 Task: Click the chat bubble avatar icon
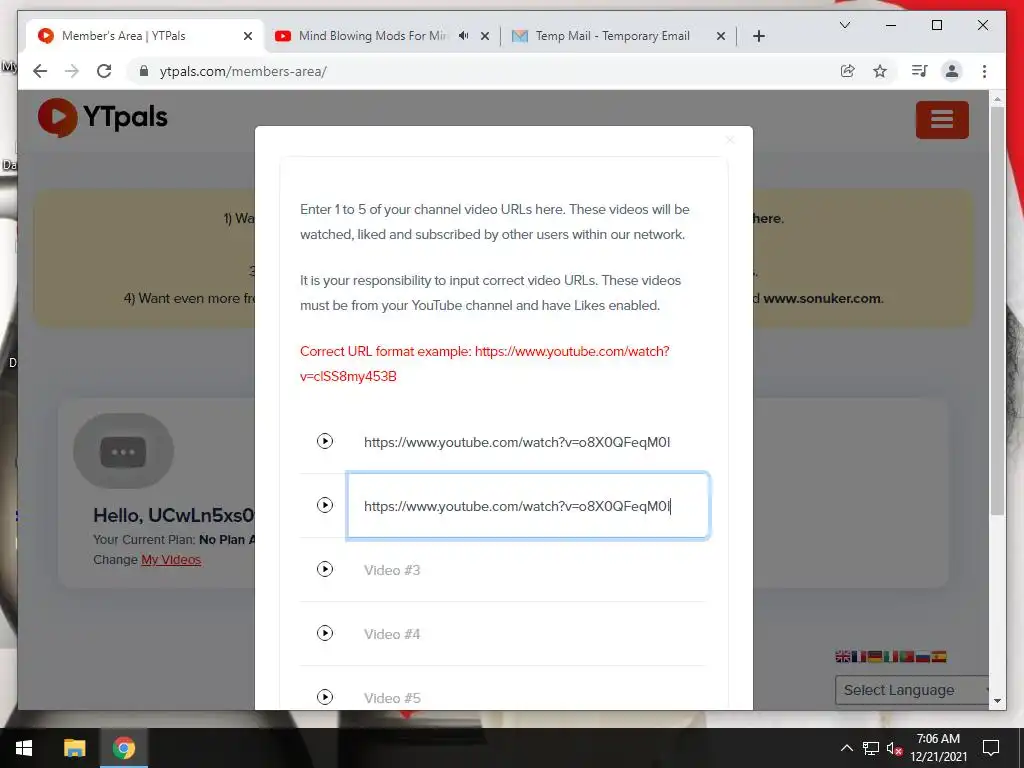(x=123, y=451)
